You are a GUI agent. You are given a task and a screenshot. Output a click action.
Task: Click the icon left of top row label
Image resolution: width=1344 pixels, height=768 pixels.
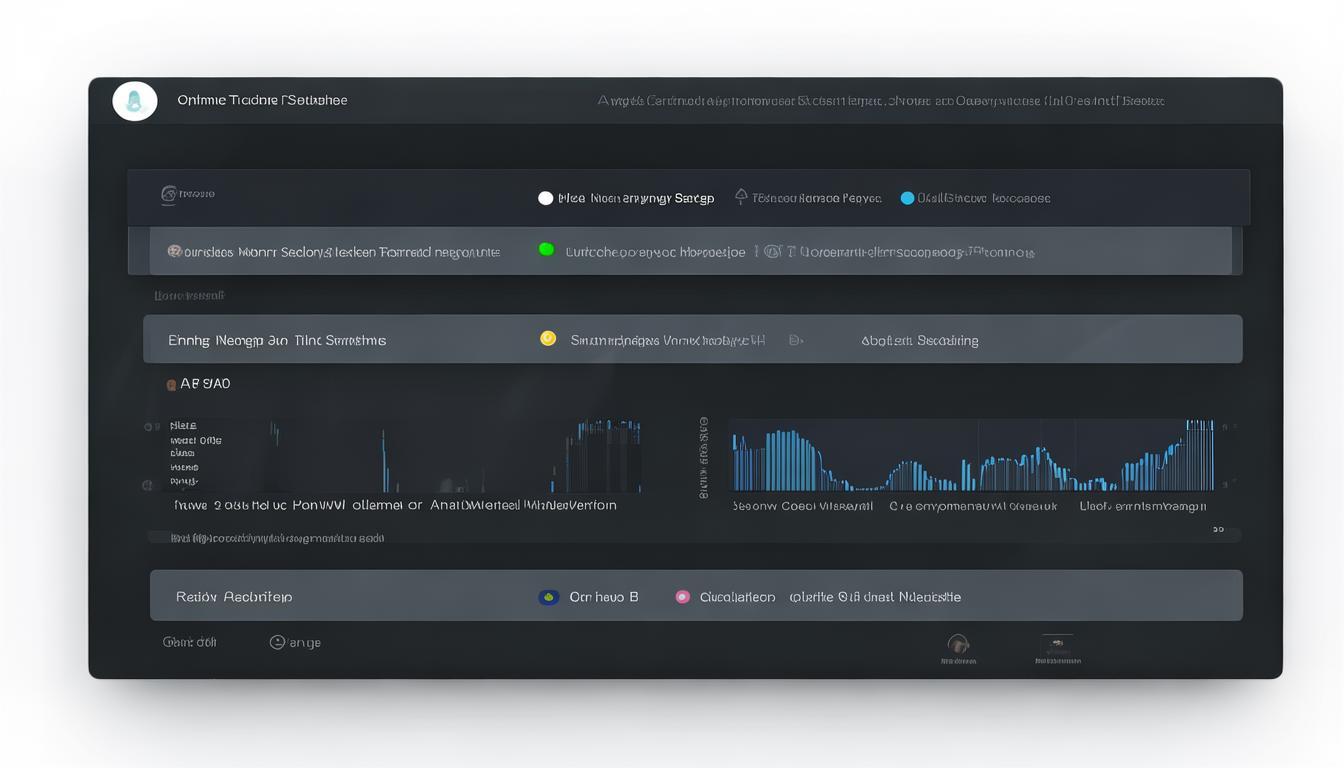pos(169,194)
